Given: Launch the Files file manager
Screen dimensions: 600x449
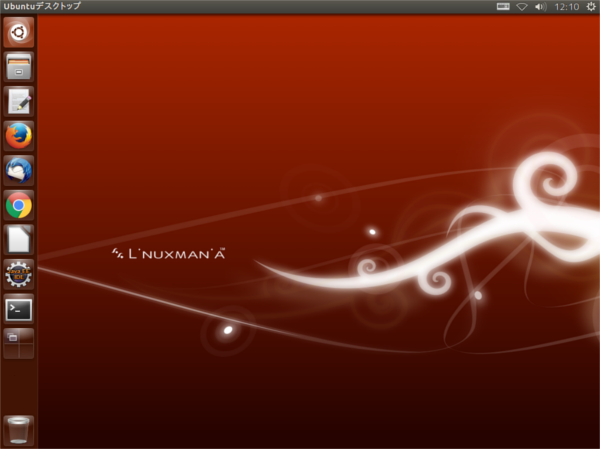Looking at the screenshot, I should click(x=18, y=67).
